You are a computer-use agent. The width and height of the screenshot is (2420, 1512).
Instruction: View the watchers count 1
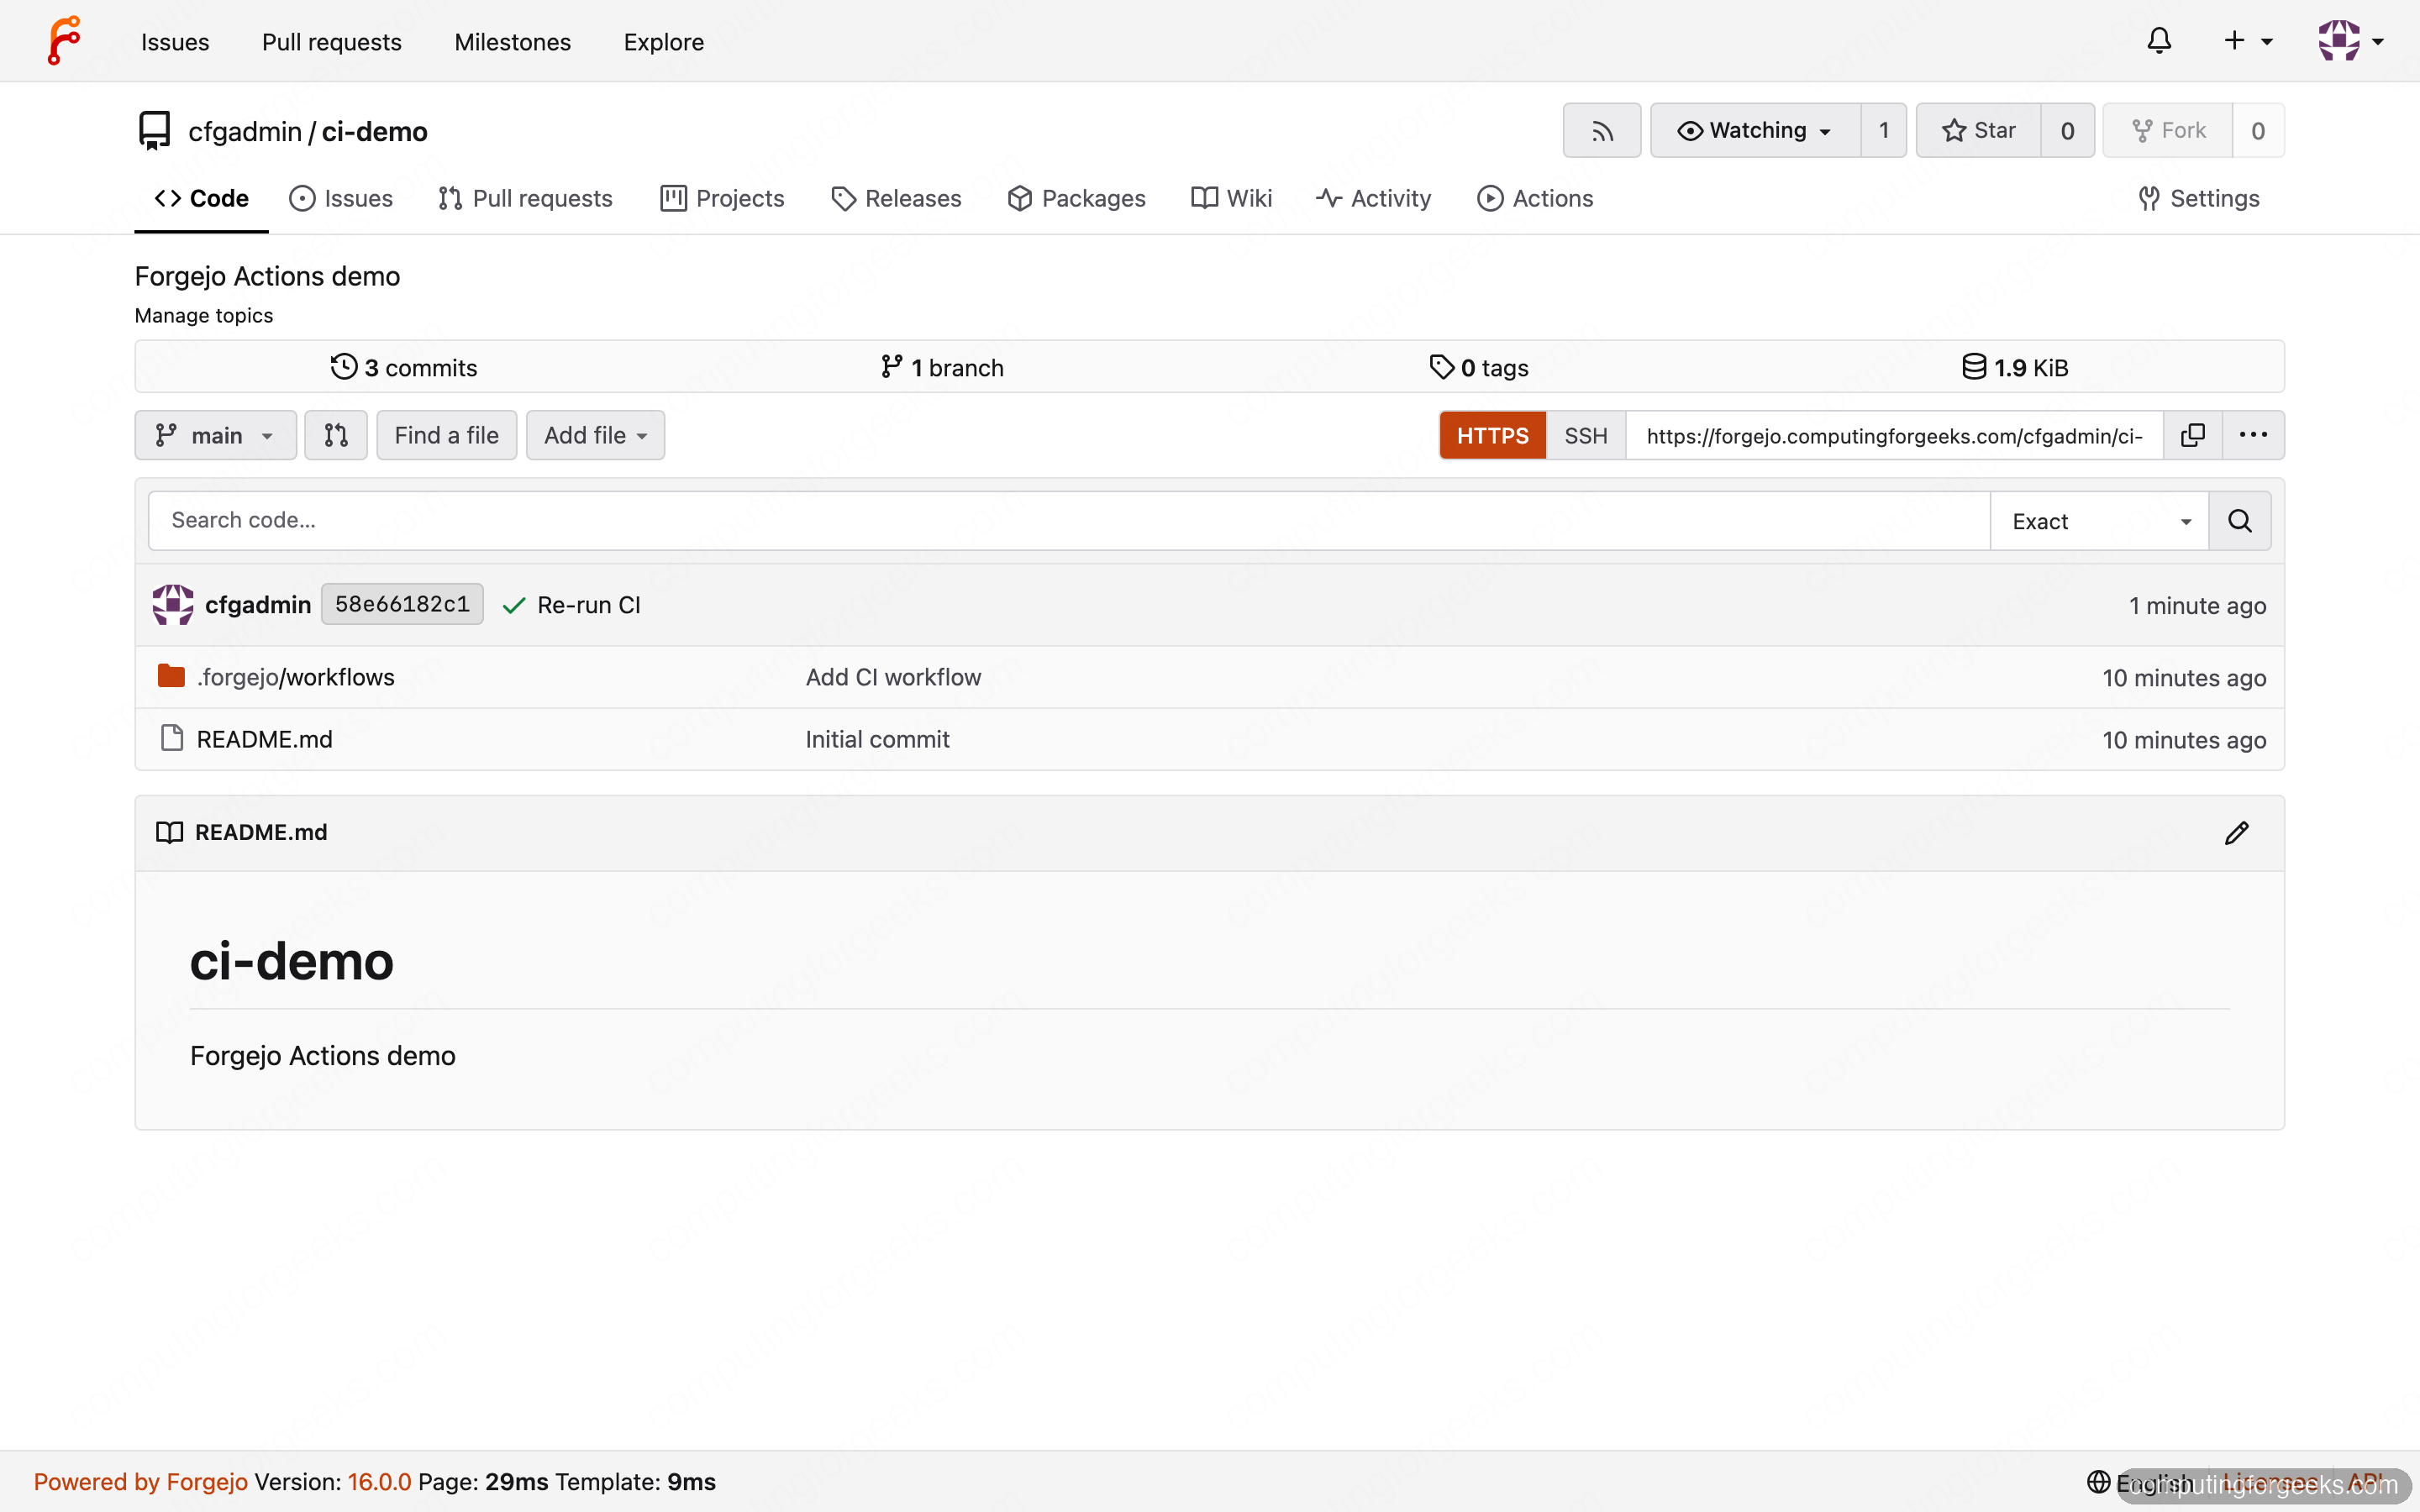click(x=1884, y=131)
